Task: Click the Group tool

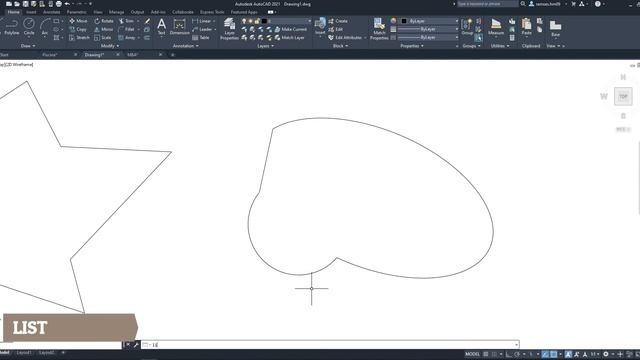Action: [467, 27]
